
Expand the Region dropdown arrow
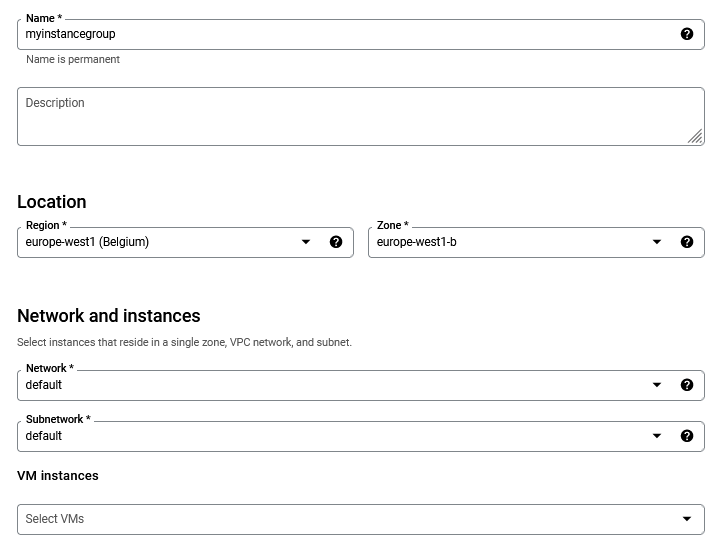point(306,242)
